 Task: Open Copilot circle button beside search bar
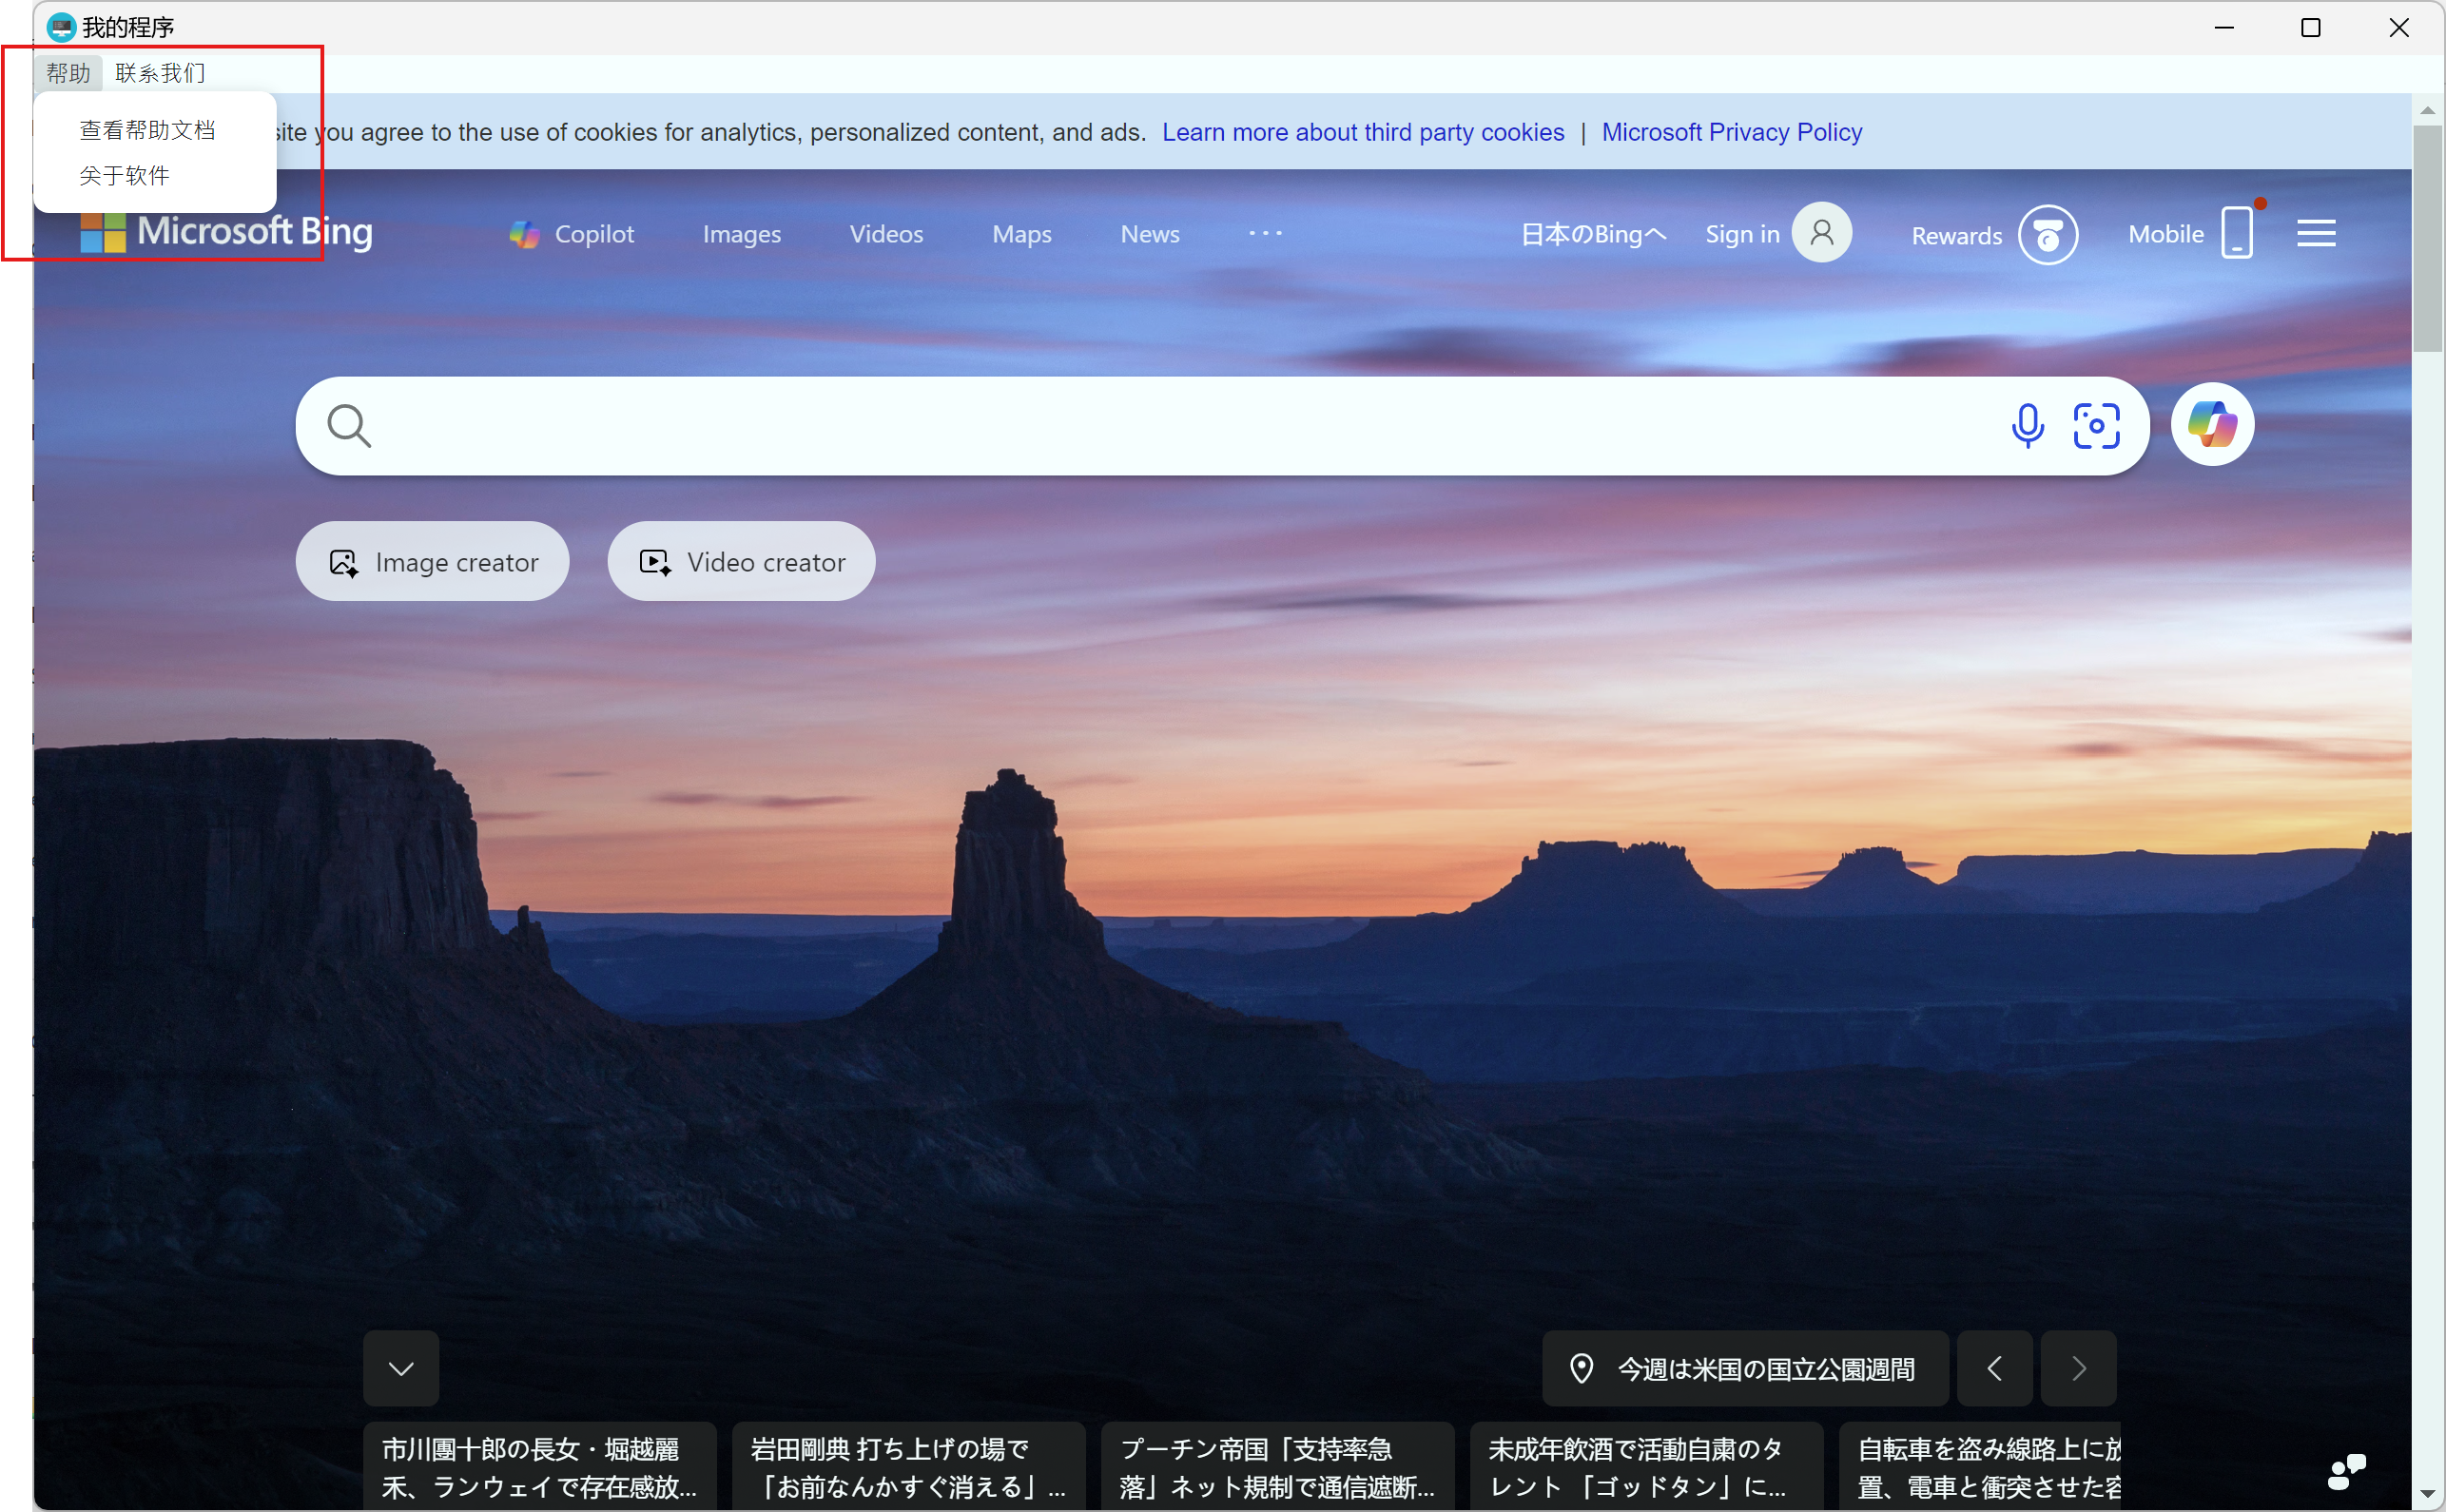pyautogui.click(x=2211, y=425)
